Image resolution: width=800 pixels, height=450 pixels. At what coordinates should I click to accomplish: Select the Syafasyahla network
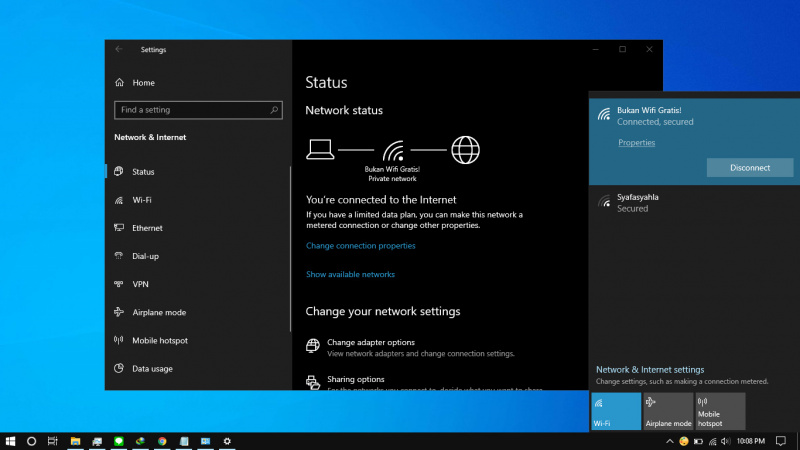(694, 203)
